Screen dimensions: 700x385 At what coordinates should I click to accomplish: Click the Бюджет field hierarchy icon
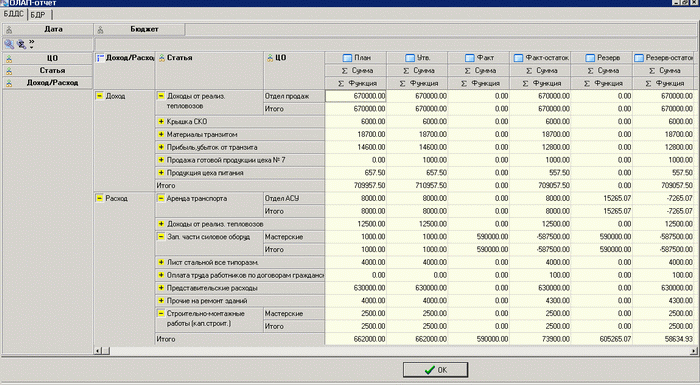coord(100,30)
